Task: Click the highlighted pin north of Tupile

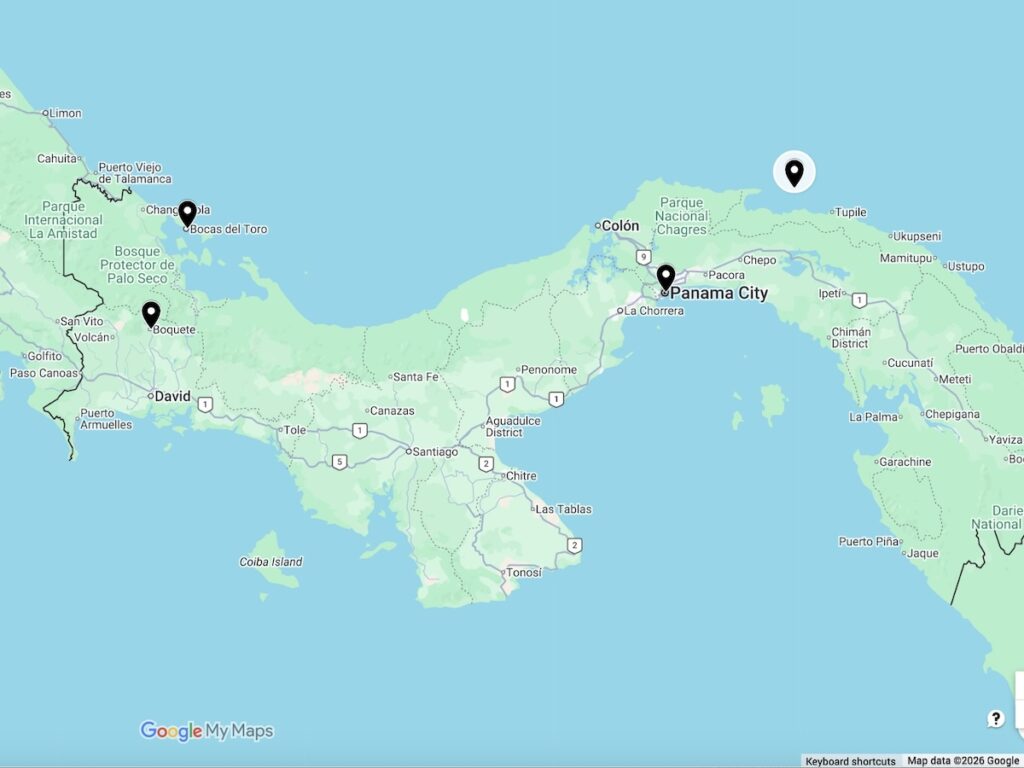Action: point(794,173)
